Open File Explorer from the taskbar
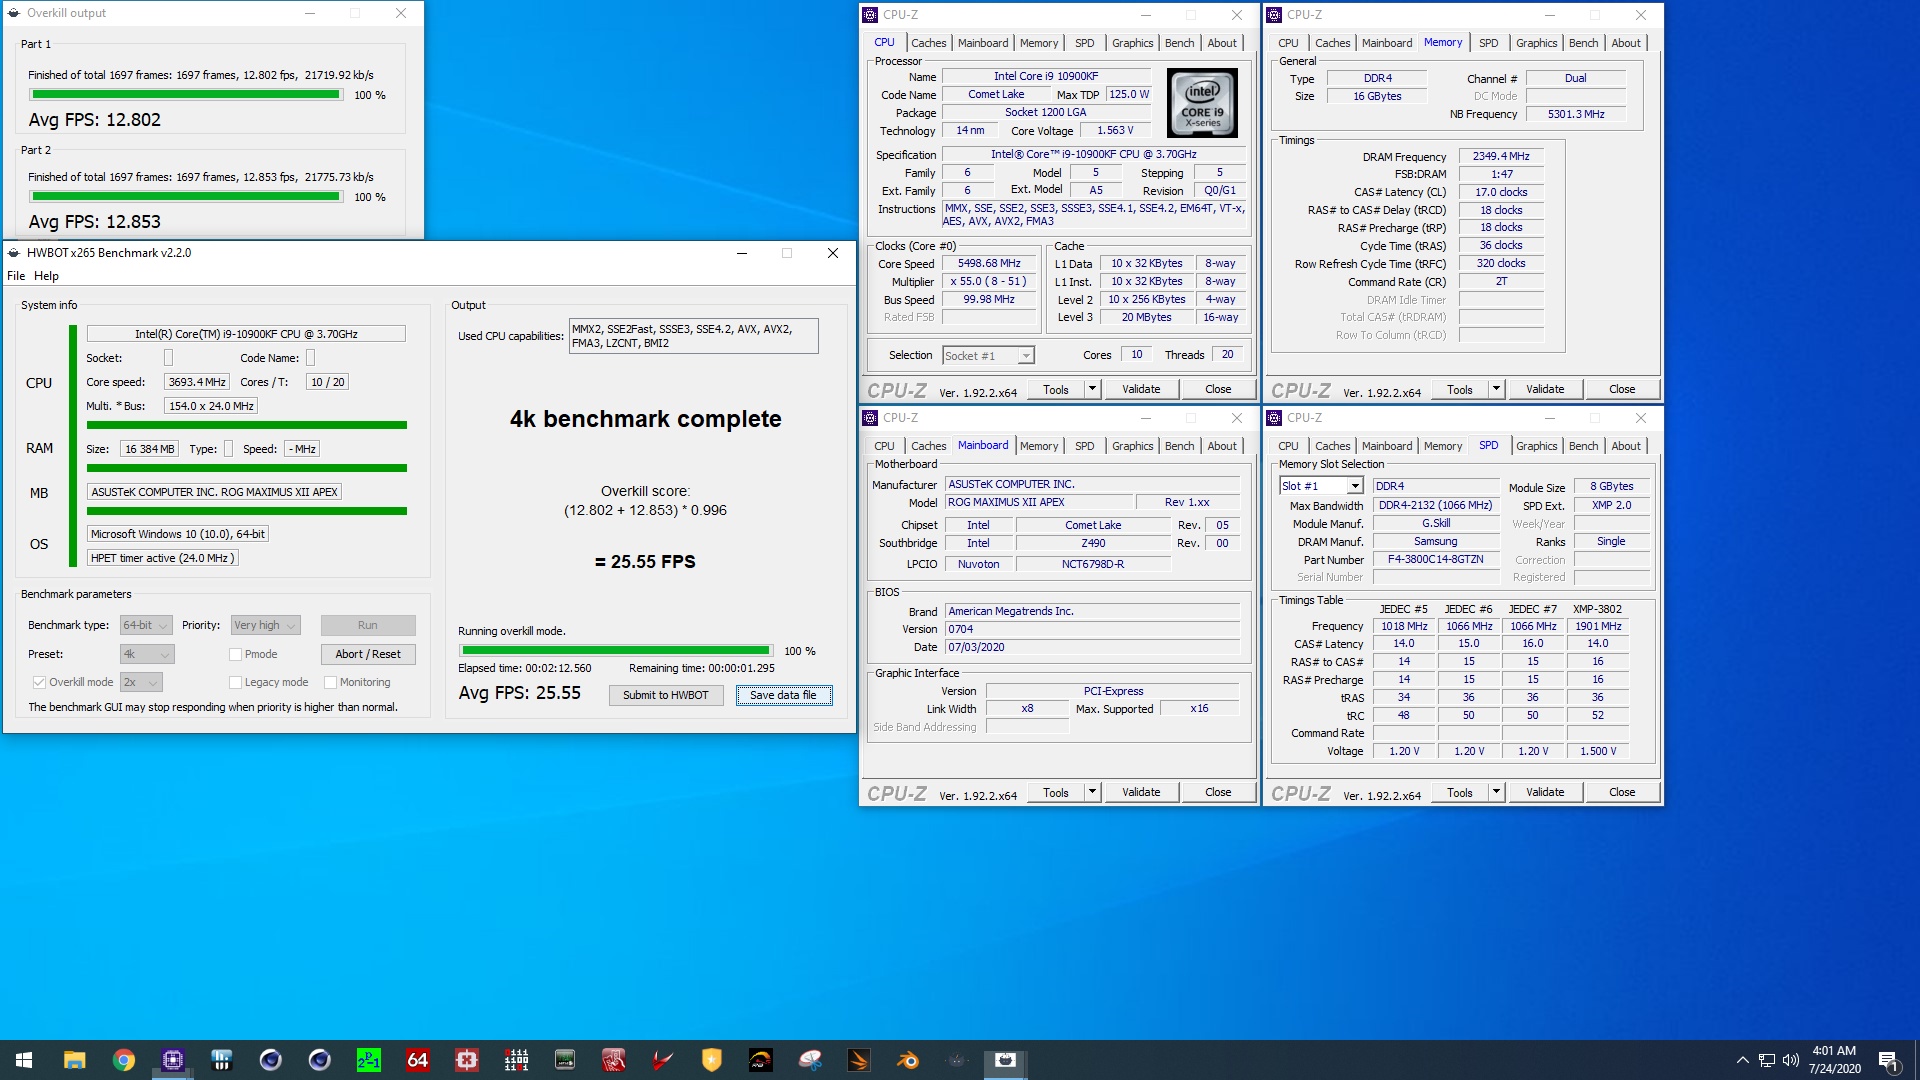The image size is (1920, 1080). click(74, 1060)
